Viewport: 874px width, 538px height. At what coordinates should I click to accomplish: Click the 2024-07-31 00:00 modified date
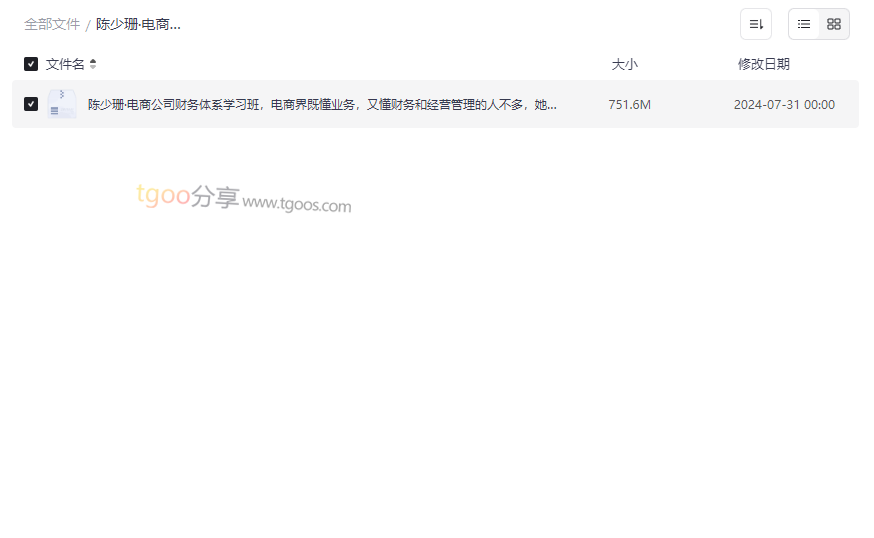point(784,105)
